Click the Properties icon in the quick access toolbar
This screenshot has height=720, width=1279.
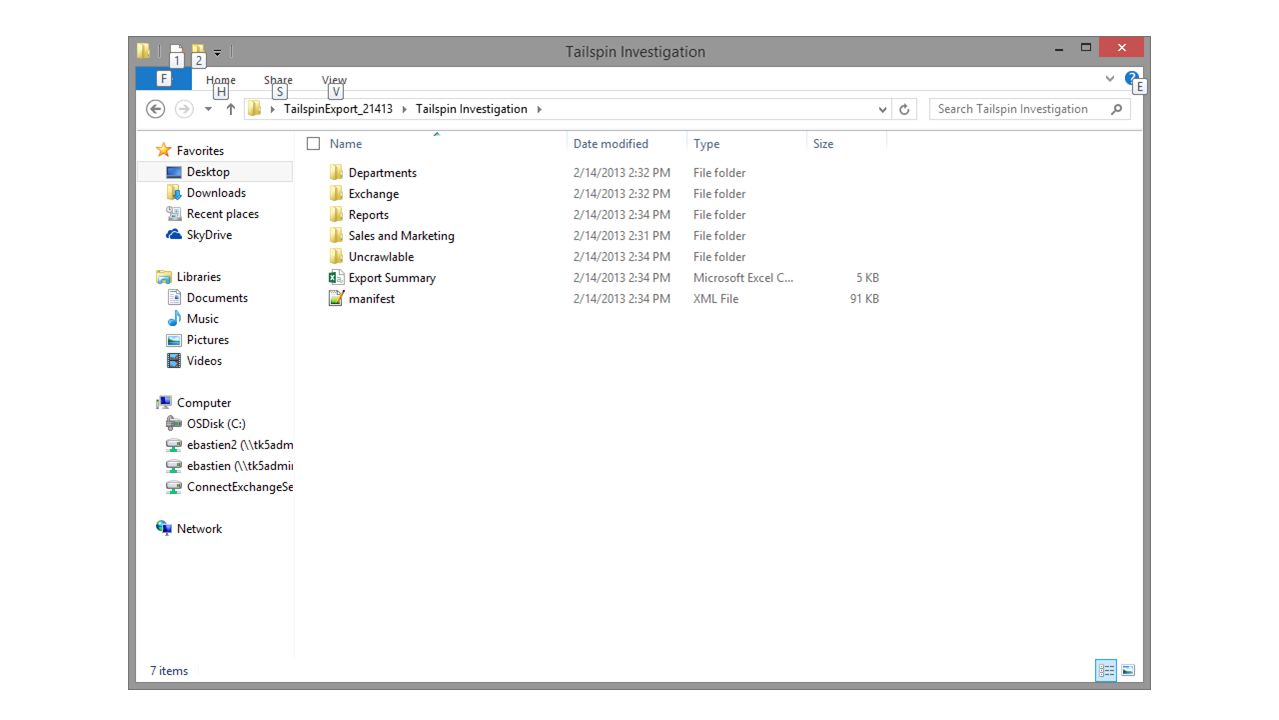[x=175, y=51]
